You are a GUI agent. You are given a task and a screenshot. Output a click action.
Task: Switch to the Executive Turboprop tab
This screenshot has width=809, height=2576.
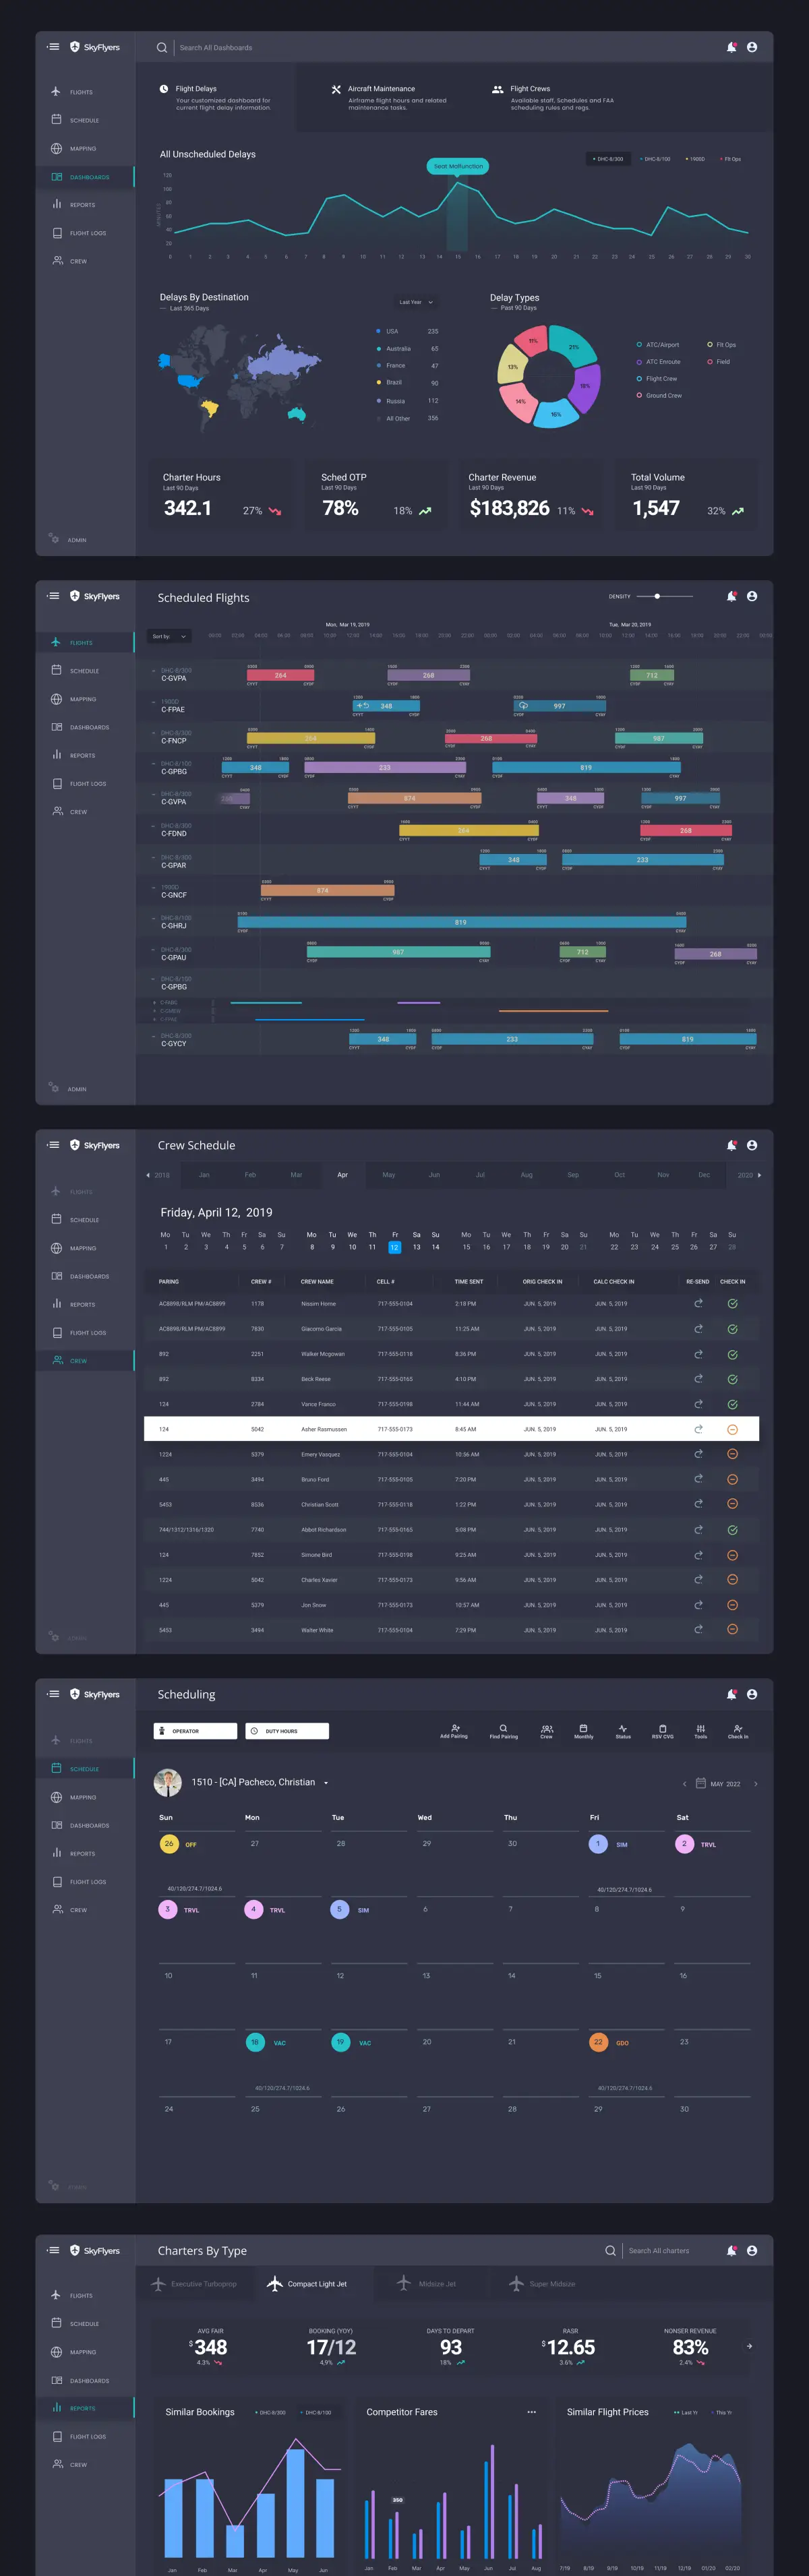(x=194, y=2283)
